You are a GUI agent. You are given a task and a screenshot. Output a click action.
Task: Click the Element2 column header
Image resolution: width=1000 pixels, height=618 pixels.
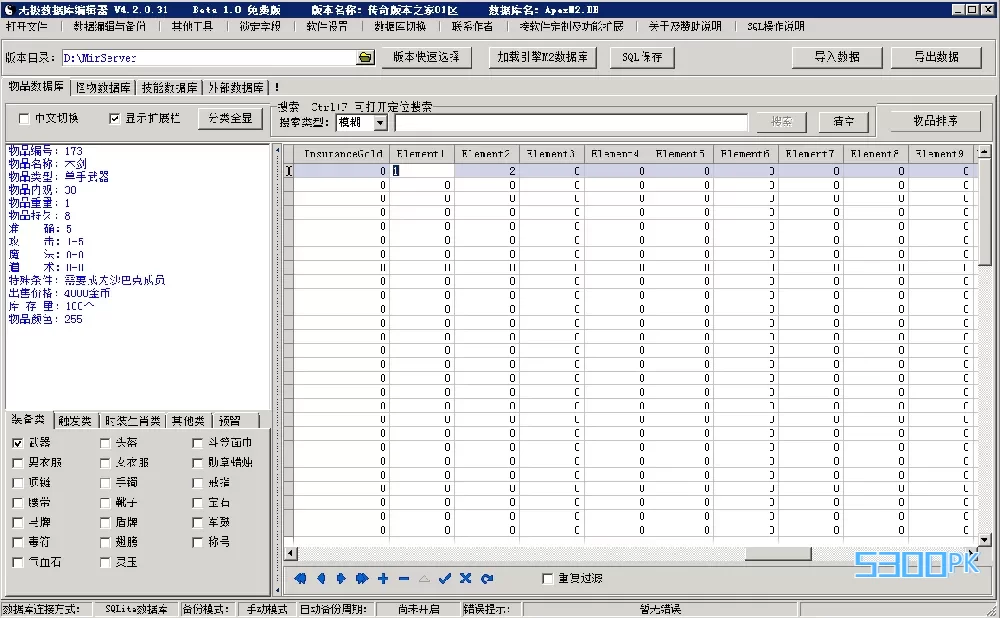487,154
